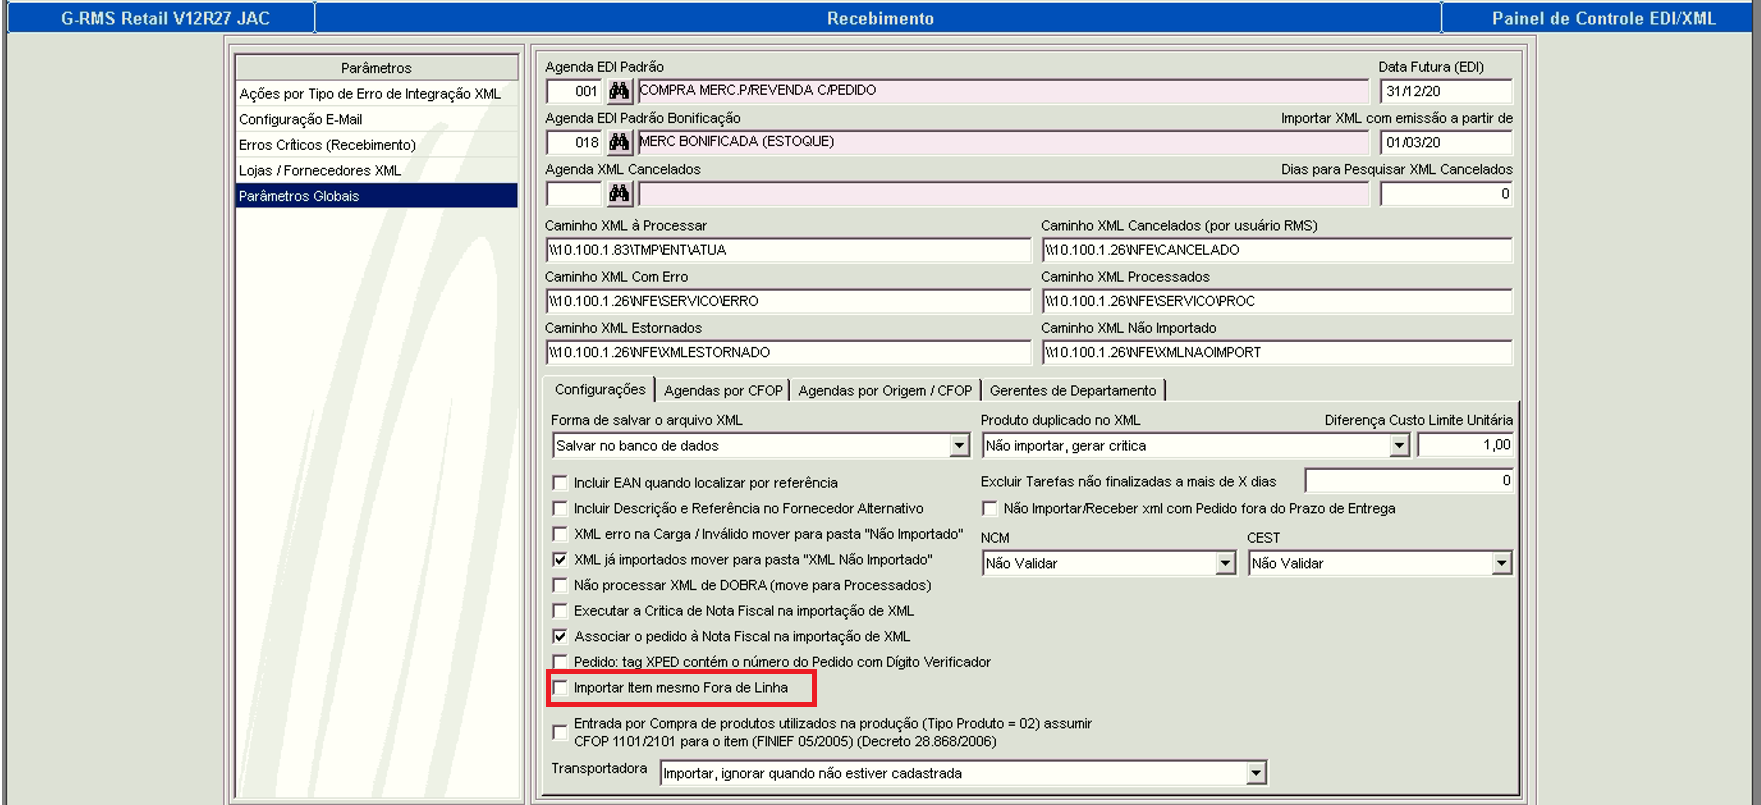This screenshot has width=1761, height=805.
Task: Open the NCM validation dropdown
Action: coord(1226,564)
